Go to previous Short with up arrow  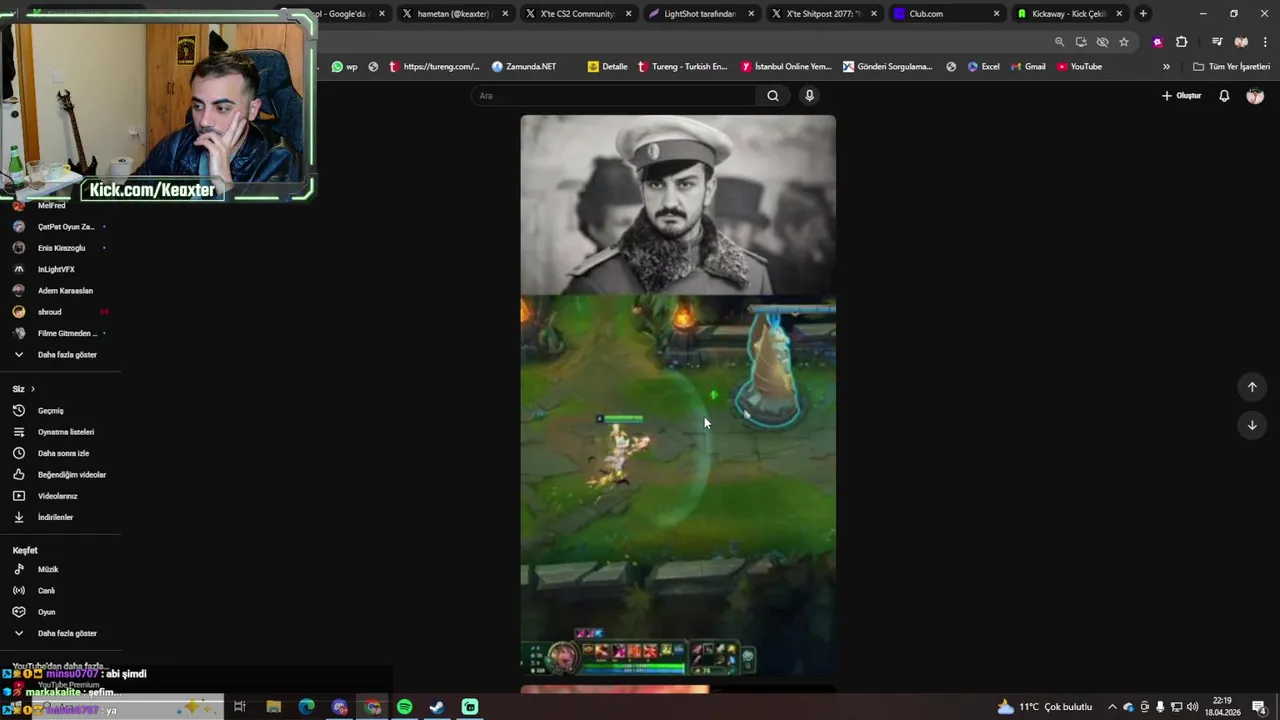1252,387
